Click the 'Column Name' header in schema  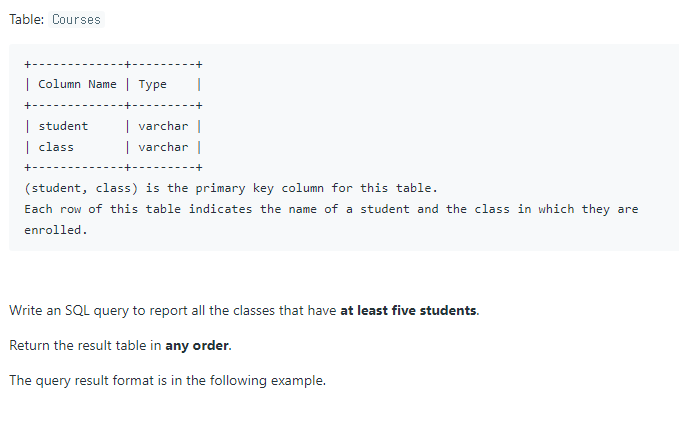(77, 84)
